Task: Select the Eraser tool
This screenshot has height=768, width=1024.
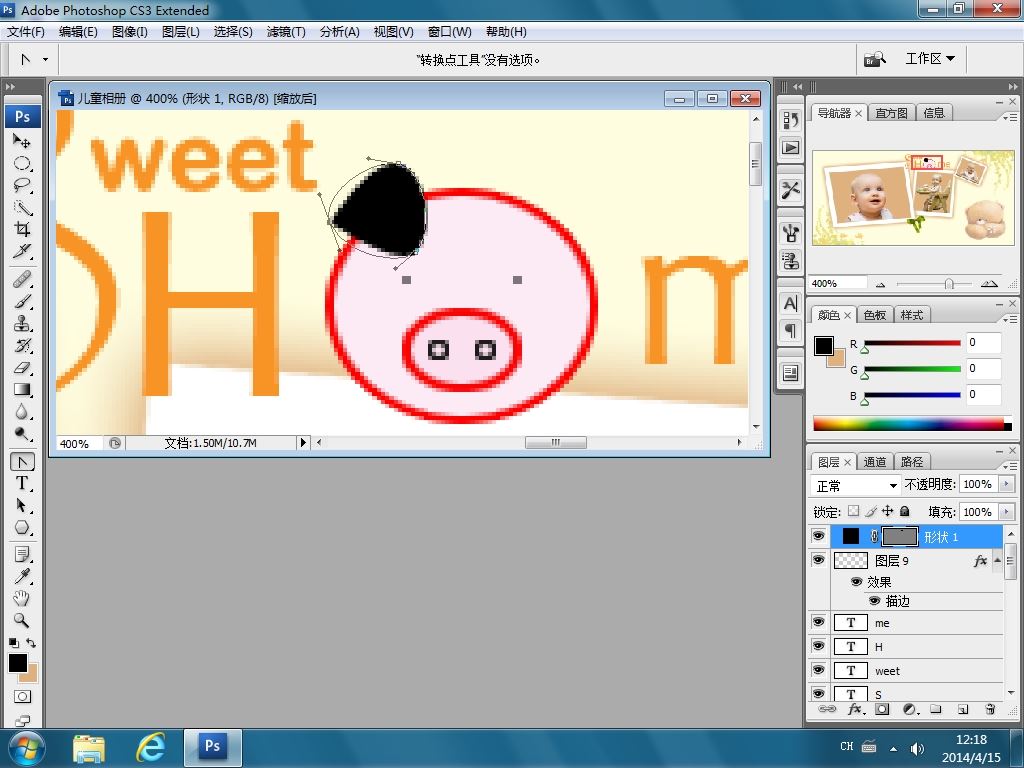Action: [22, 368]
